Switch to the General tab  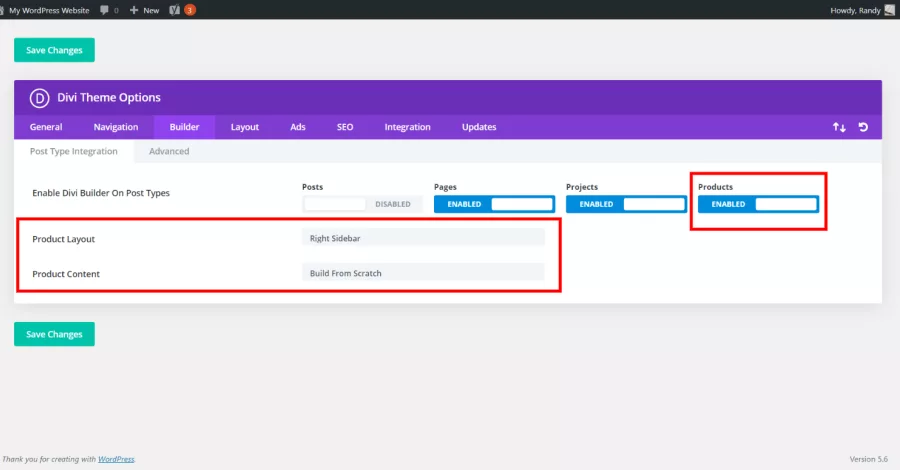coord(46,127)
